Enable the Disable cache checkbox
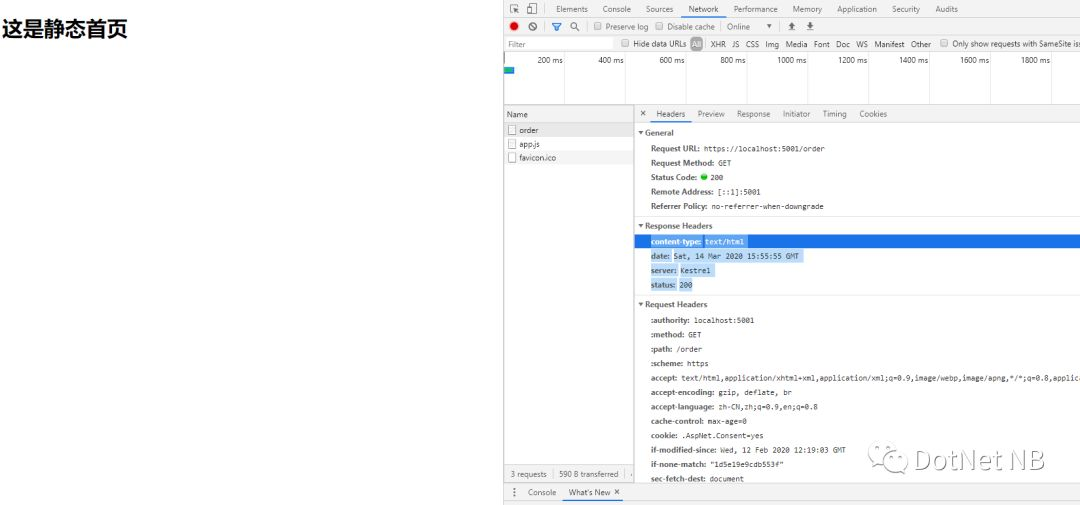The image size is (1080, 505). tap(659, 26)
